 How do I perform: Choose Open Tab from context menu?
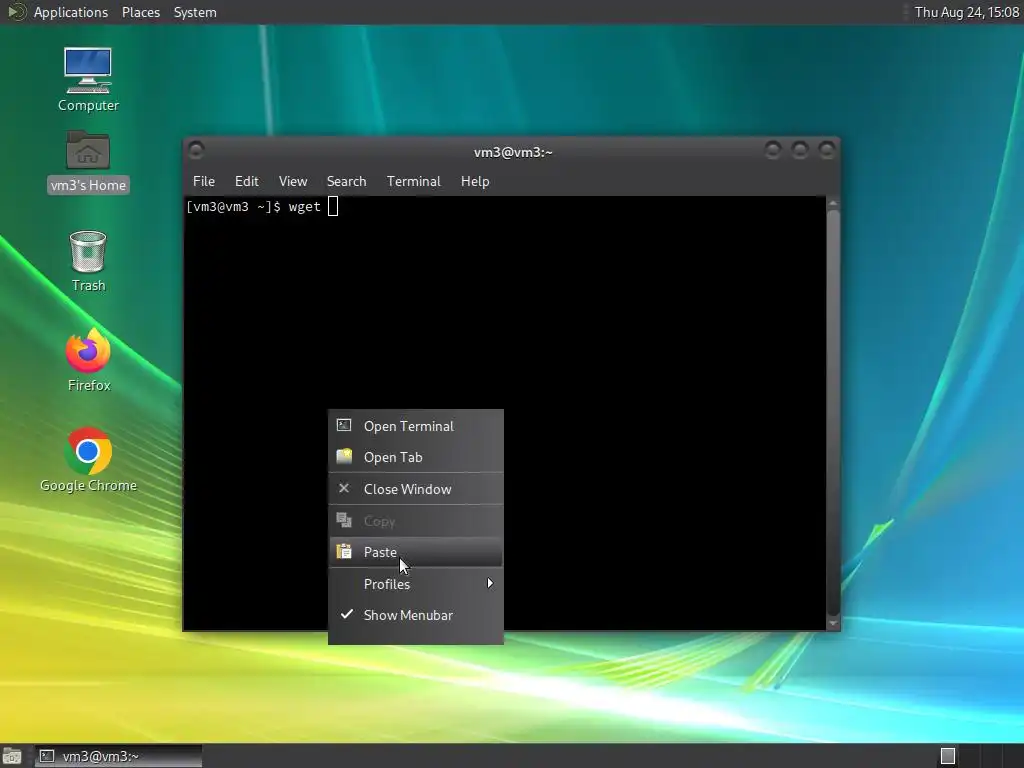416,457
